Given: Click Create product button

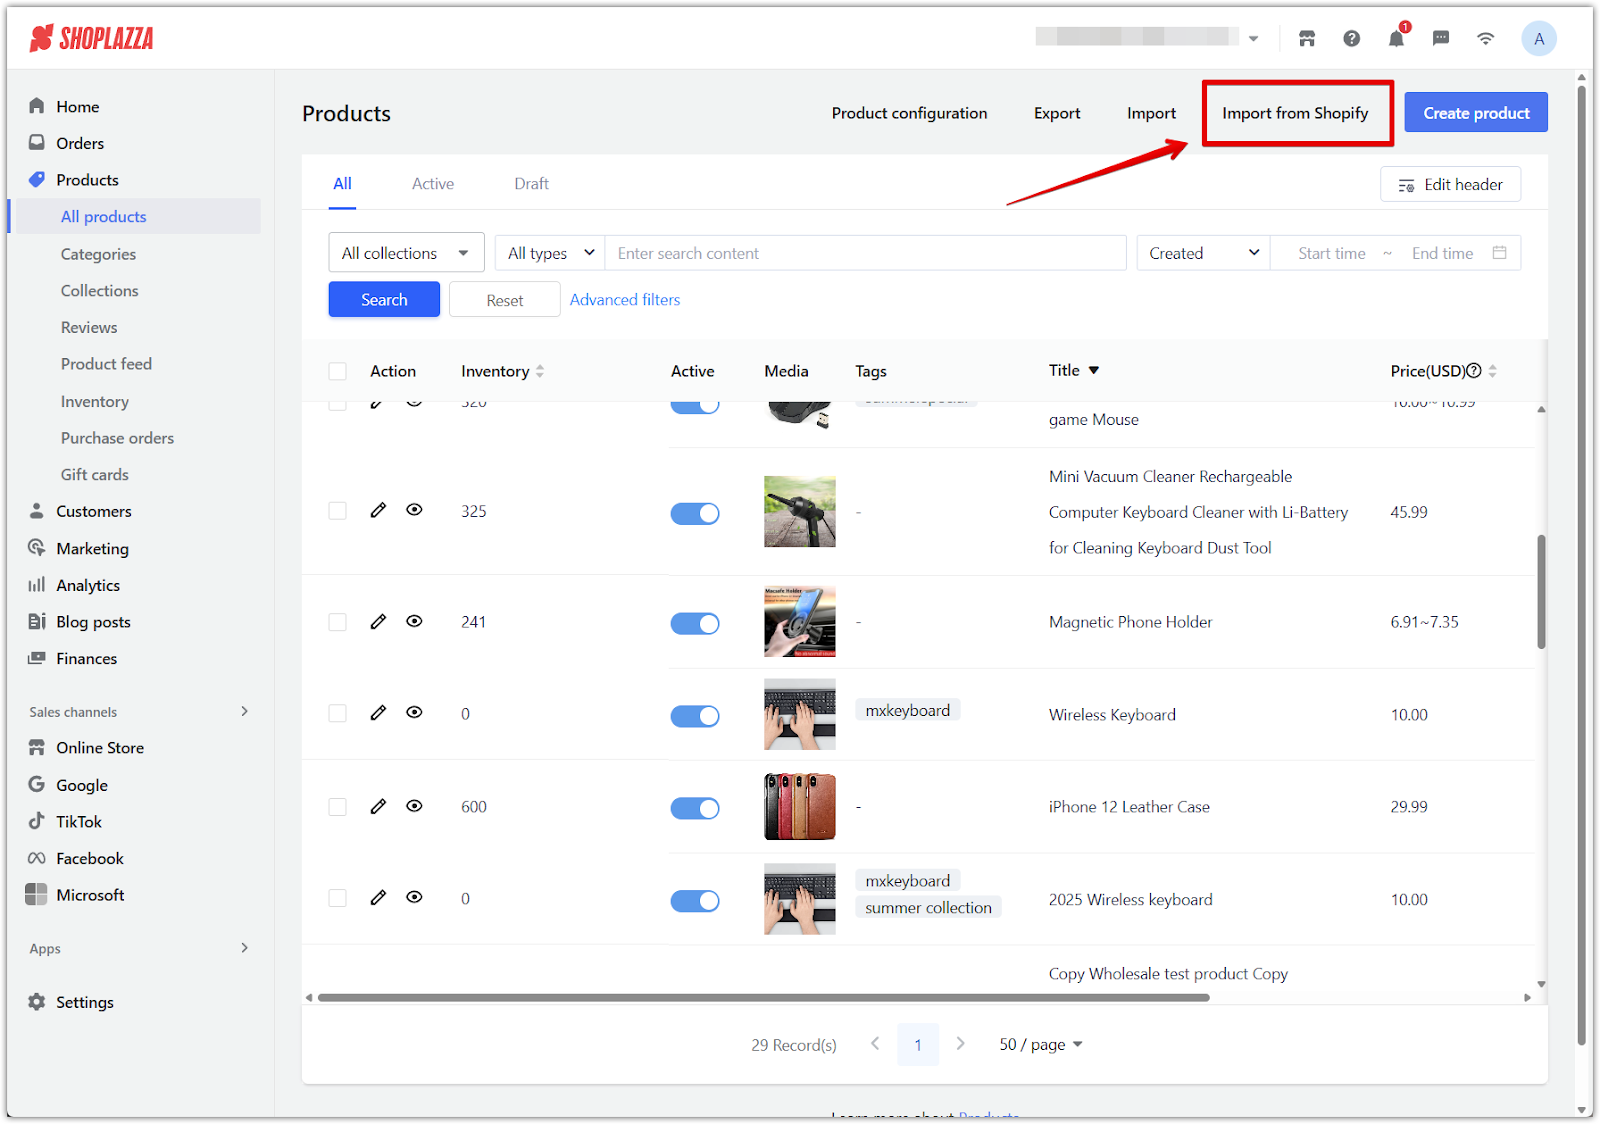Looking at the screenshot, I should coord(1476,113).
